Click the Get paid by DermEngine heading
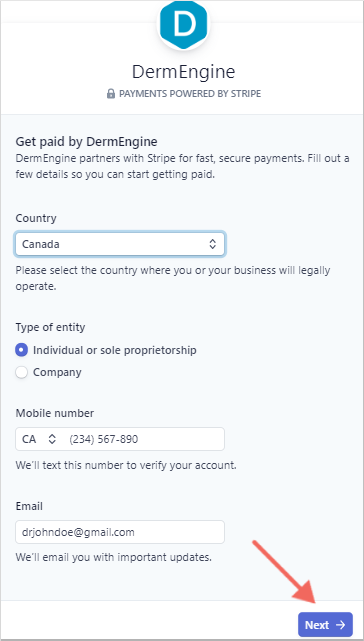 click(x=86, y=142)
